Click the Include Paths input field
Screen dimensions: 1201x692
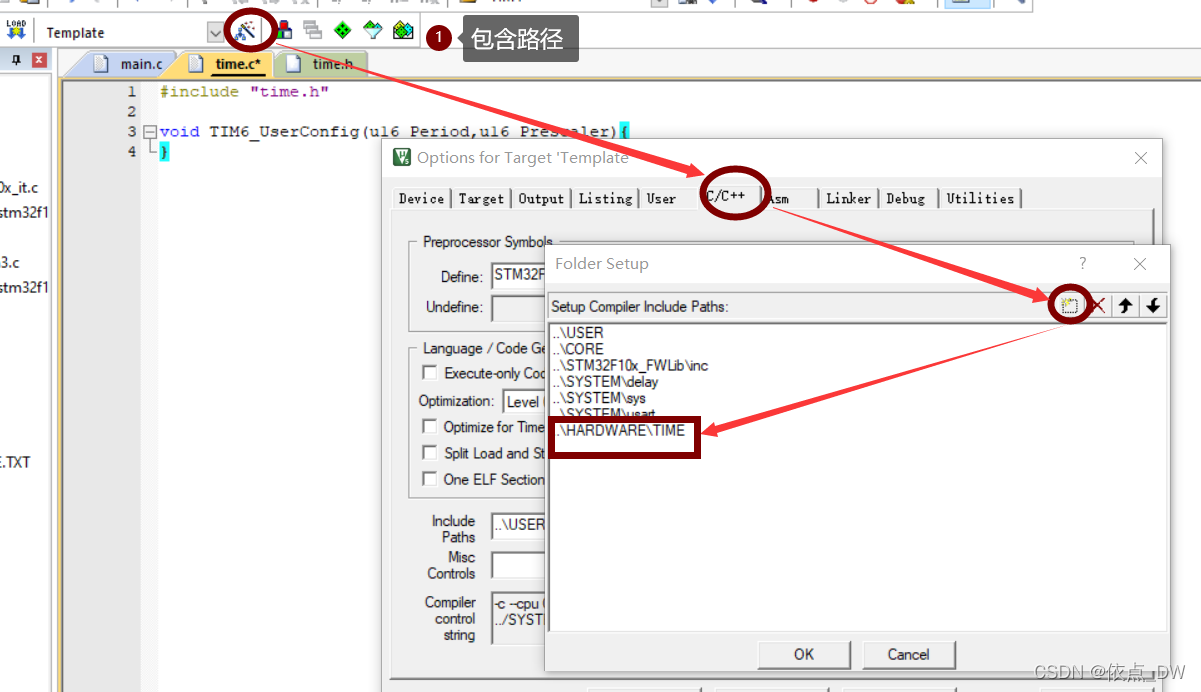point(518,524)
